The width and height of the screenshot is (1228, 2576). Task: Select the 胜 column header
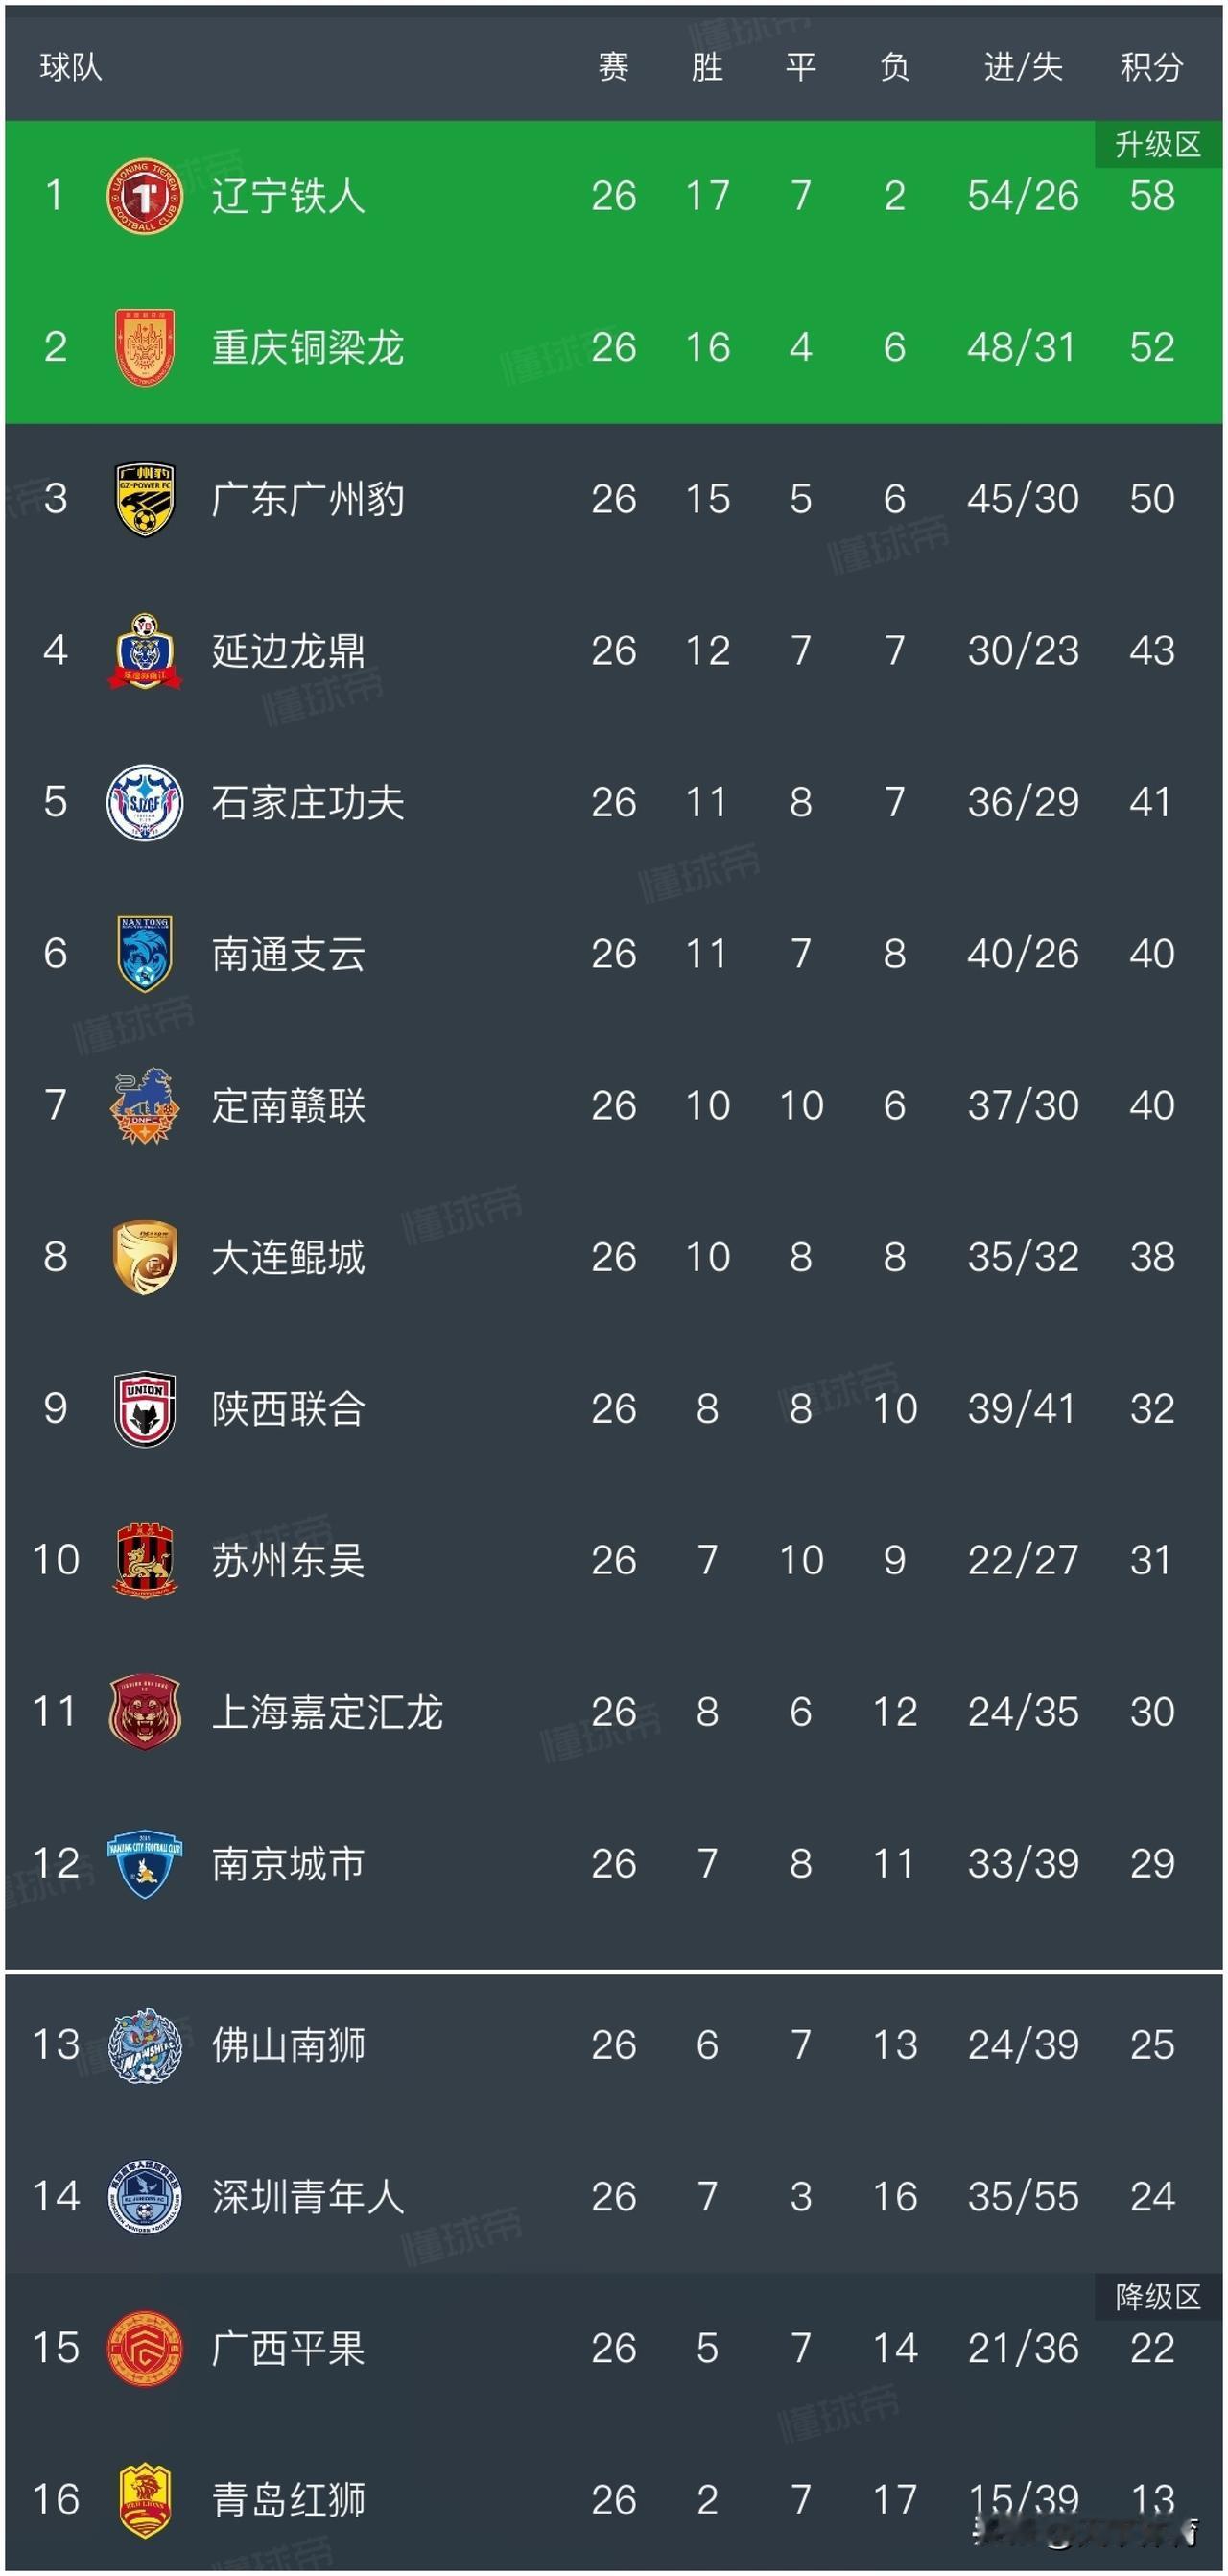(x=707, y=67)
